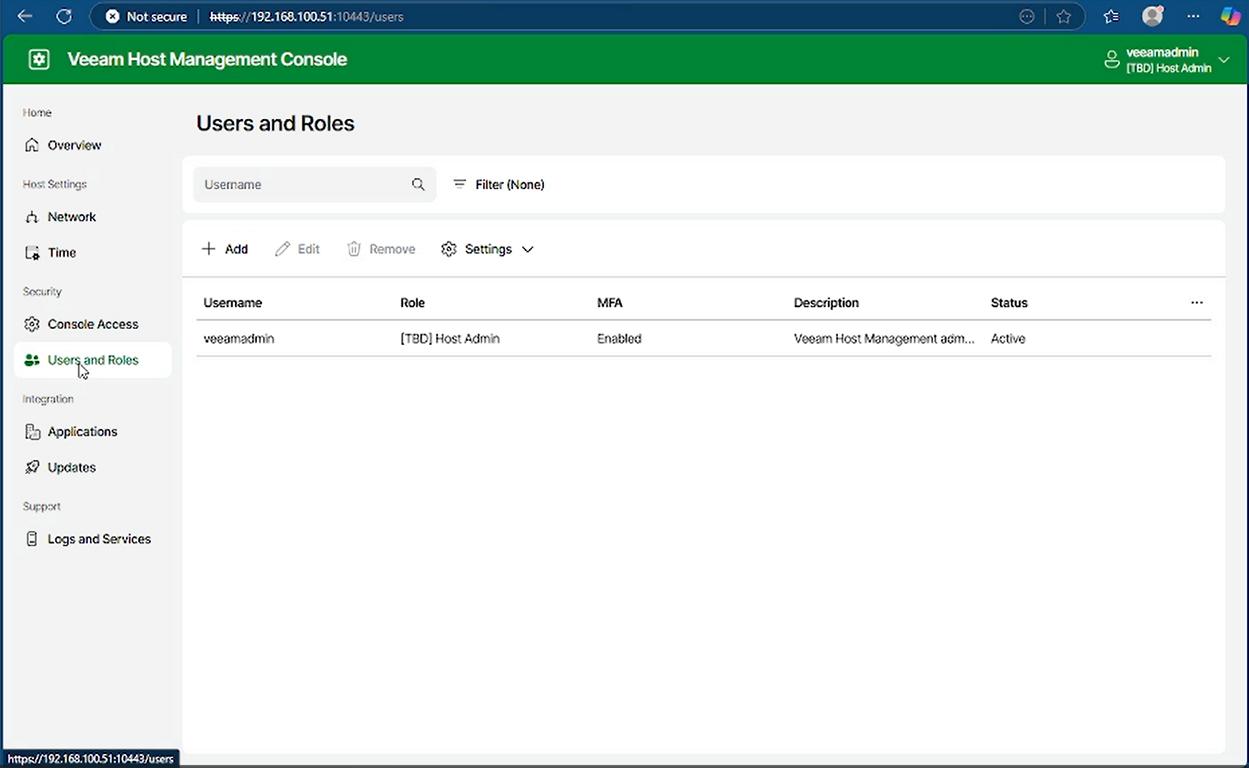Open the browser profile avatar icon

click(1152, 16)
